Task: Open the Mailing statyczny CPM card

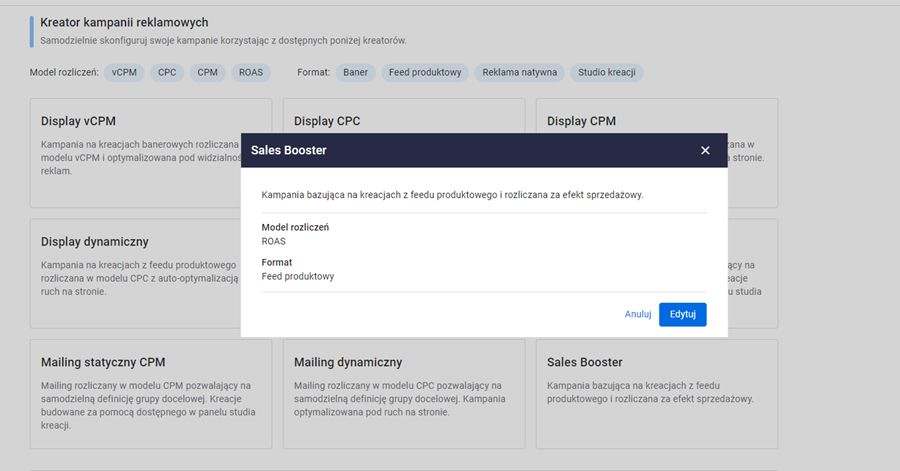Action: tap(151, 394)
